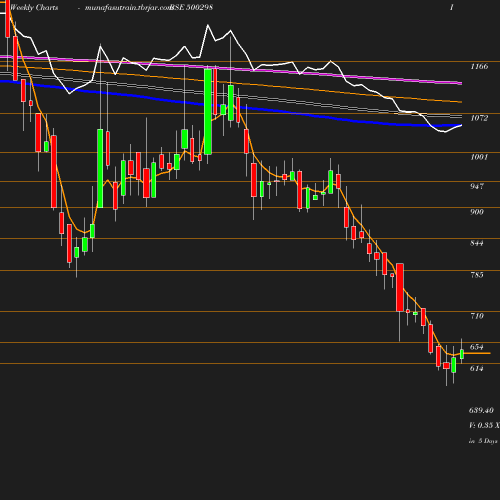Click the 900 price axis label
Image resolution: width=500 pixels, height=500 pixels.
tap(477, 212)
